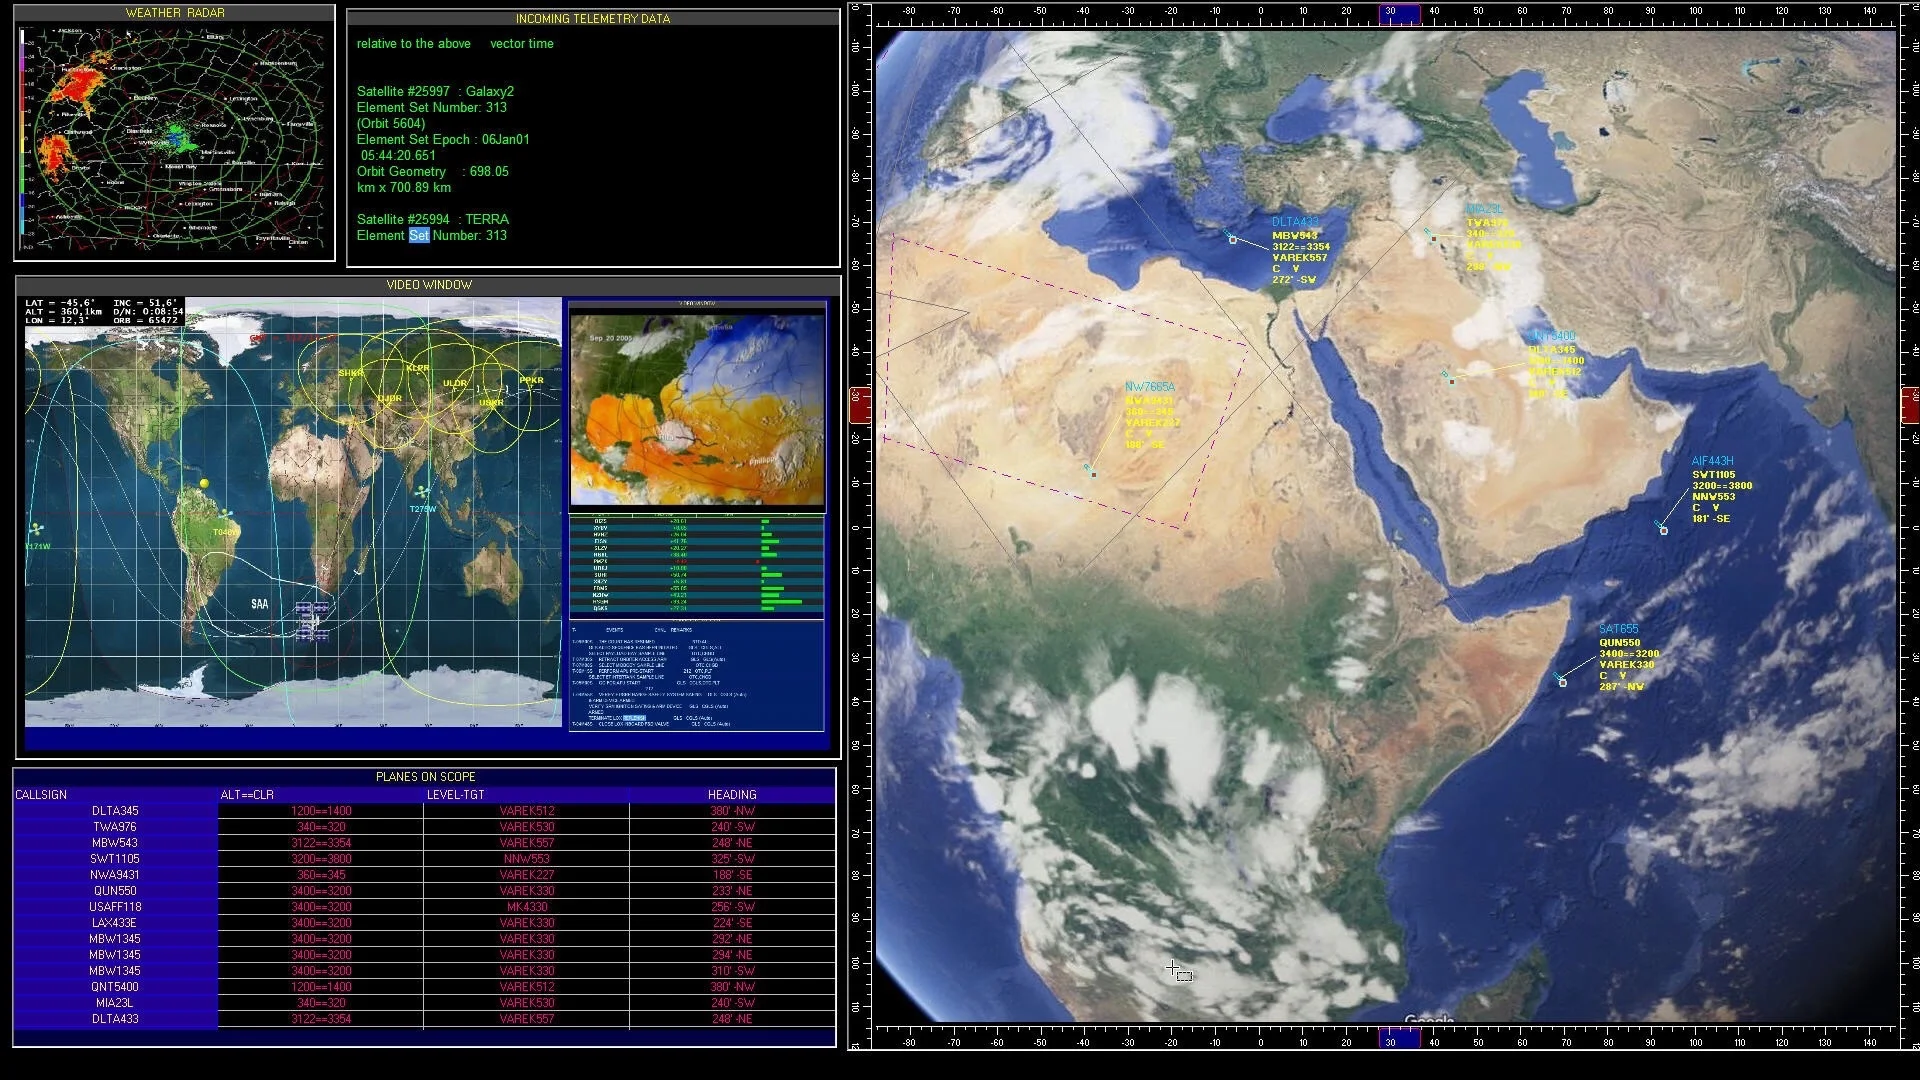Click the space station icon near SAA
Image resolution: width=1920 pixels, height=1080 pixels.
coord(312,620)
